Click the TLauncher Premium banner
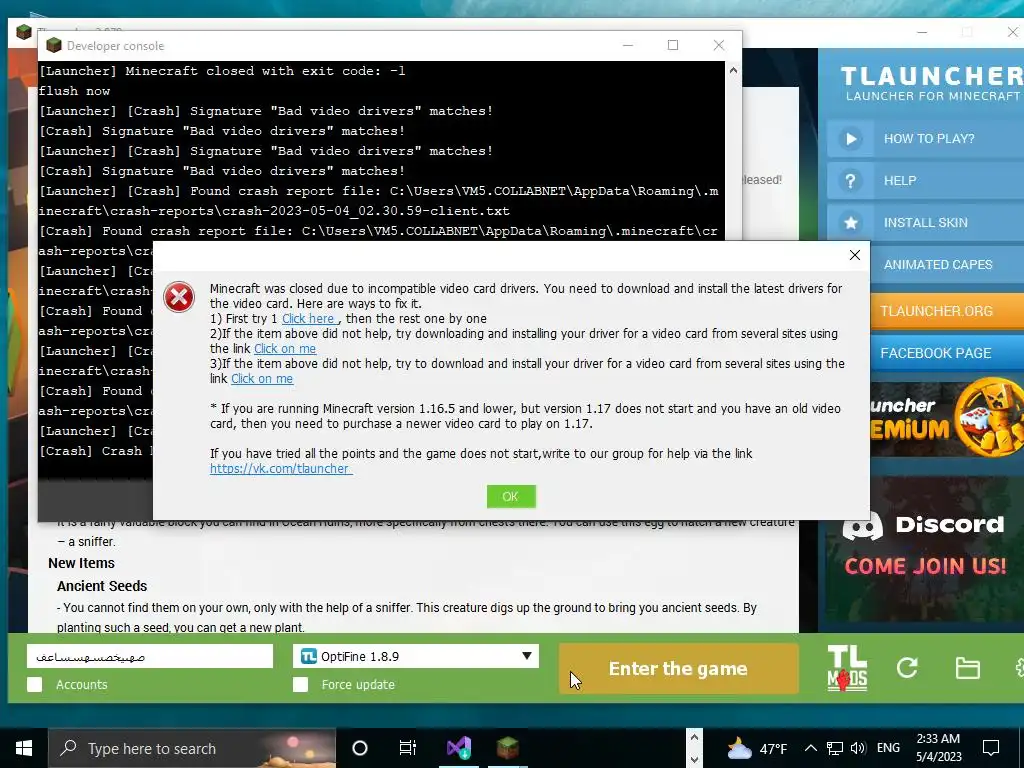Image resolution: width=1024 pixels, height=768 pixels. [x=947, y=419]
